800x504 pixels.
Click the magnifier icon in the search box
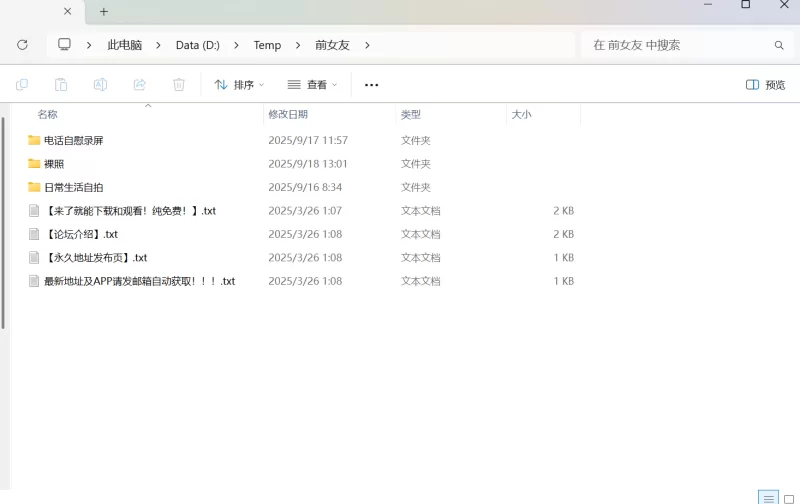(779, 45)
